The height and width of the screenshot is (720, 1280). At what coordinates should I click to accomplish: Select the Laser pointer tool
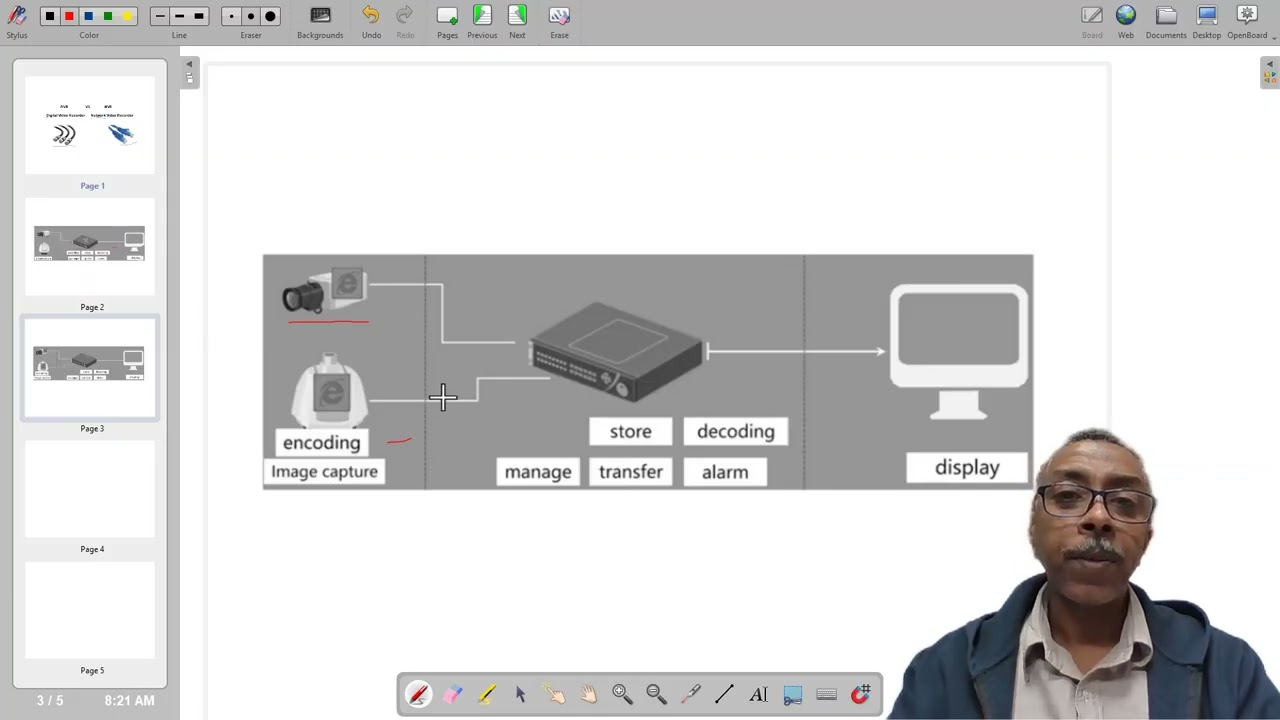[690, 694]
